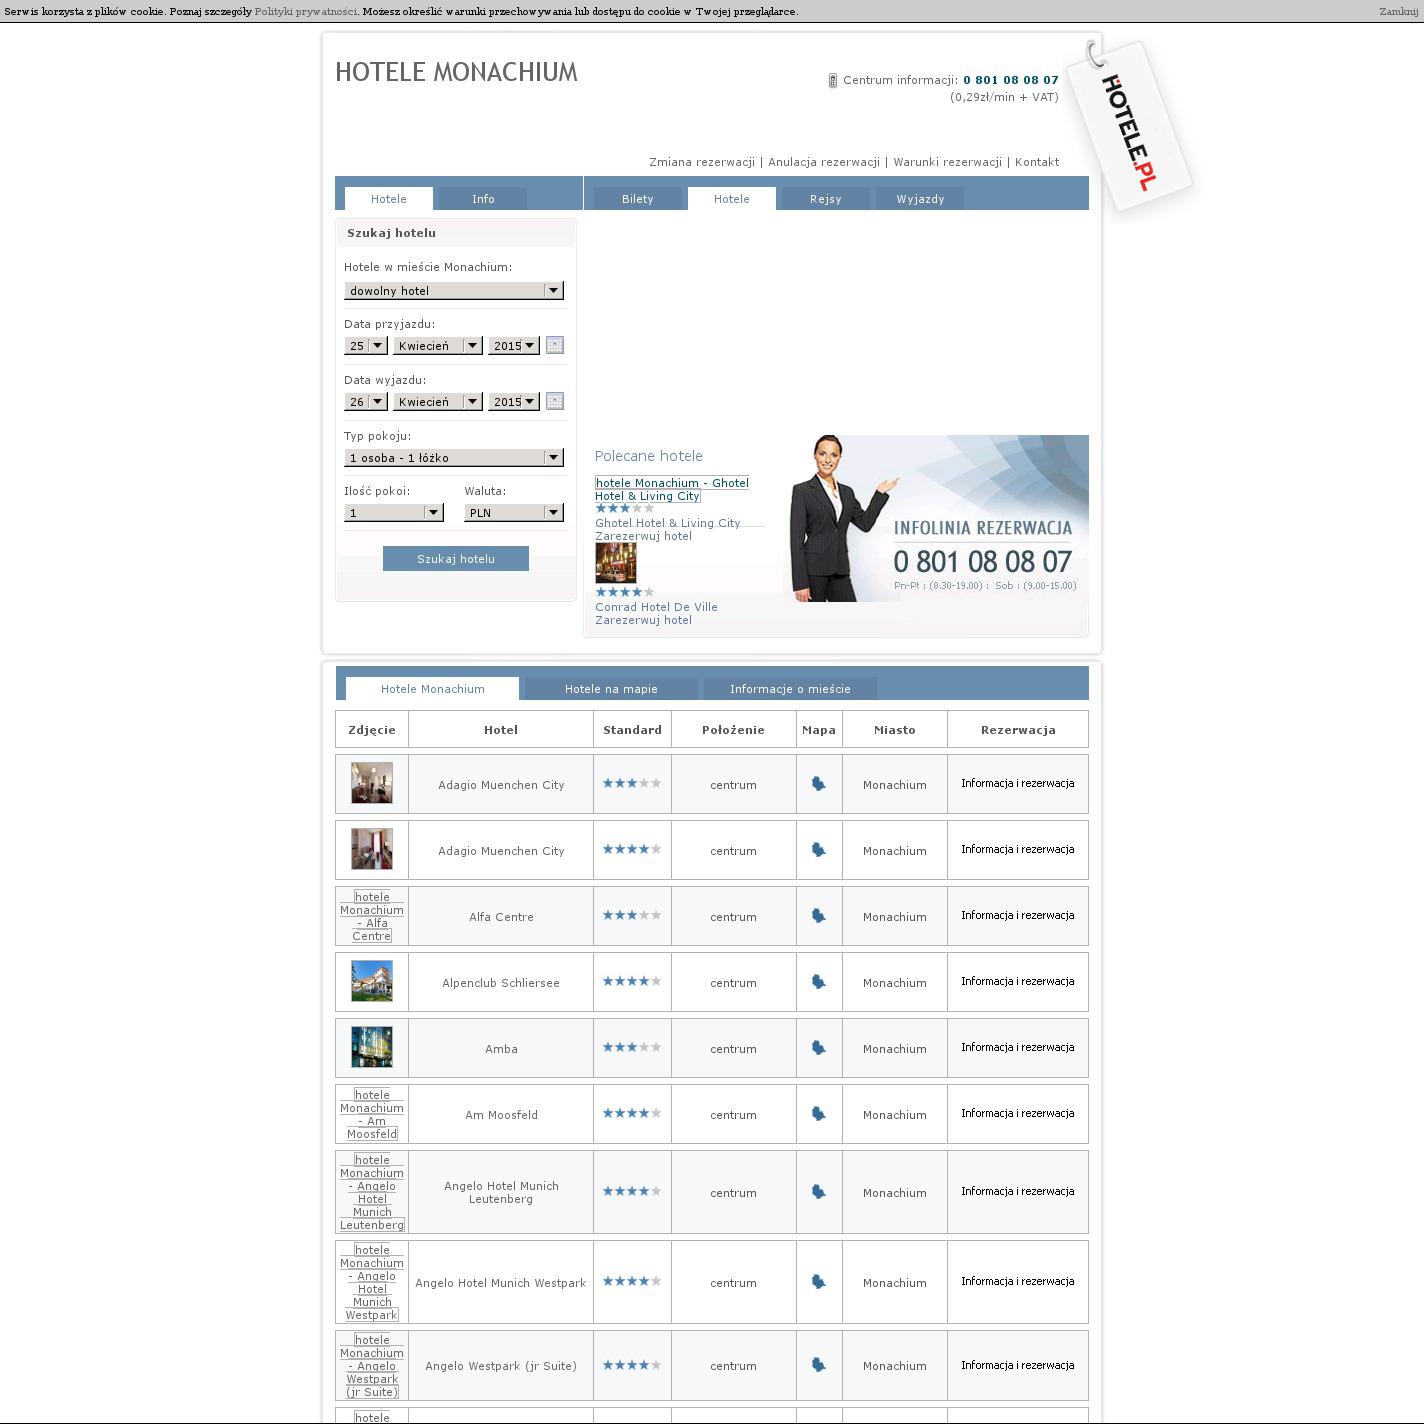Image resolution: width=1424 pixels, height=1424 pixels.
Task: Open departure day dropdown showing 26
Action: pos(365,401)
